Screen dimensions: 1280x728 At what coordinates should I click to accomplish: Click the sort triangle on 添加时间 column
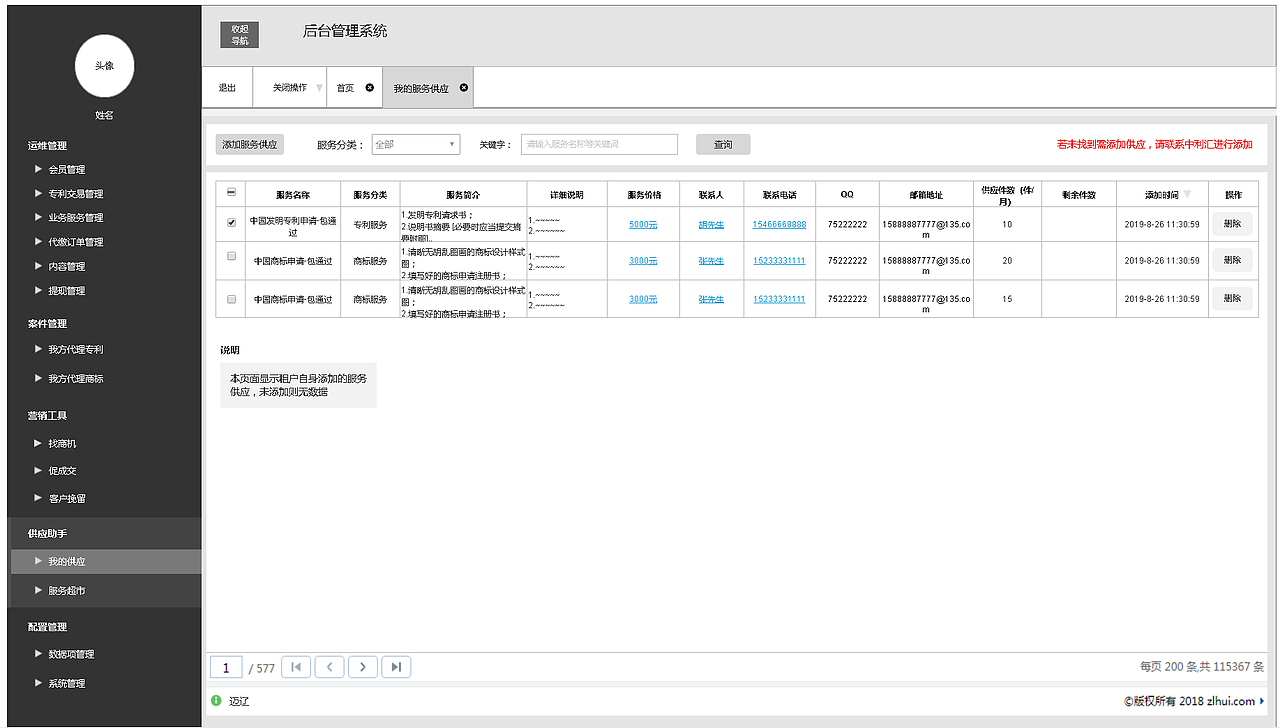[x=1189, y=194]
